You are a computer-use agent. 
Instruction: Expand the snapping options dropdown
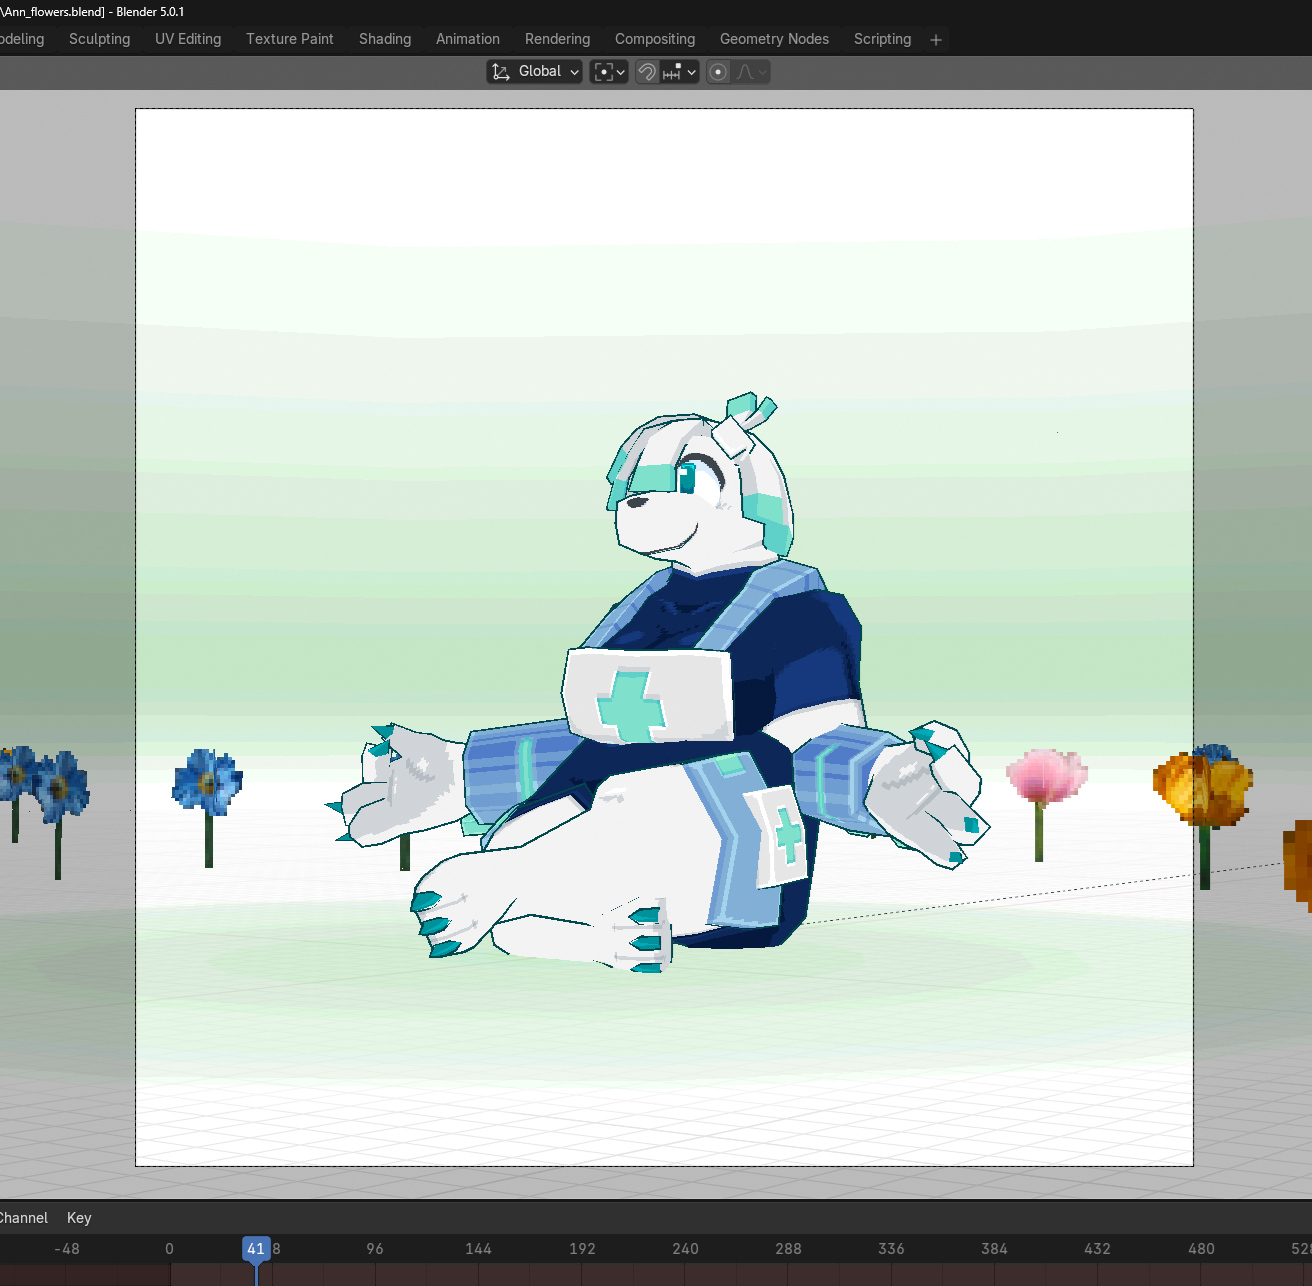coord(680,72)
